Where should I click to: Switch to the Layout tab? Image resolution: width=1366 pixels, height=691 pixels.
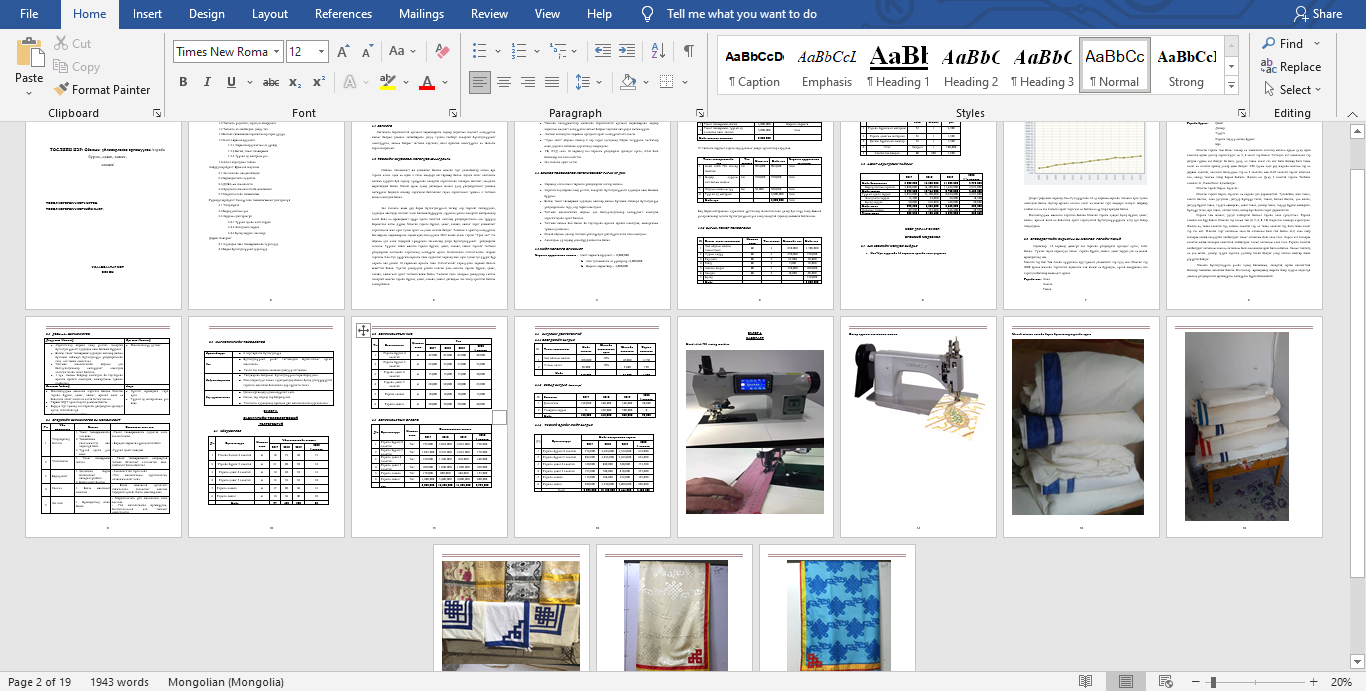point(270,14)
